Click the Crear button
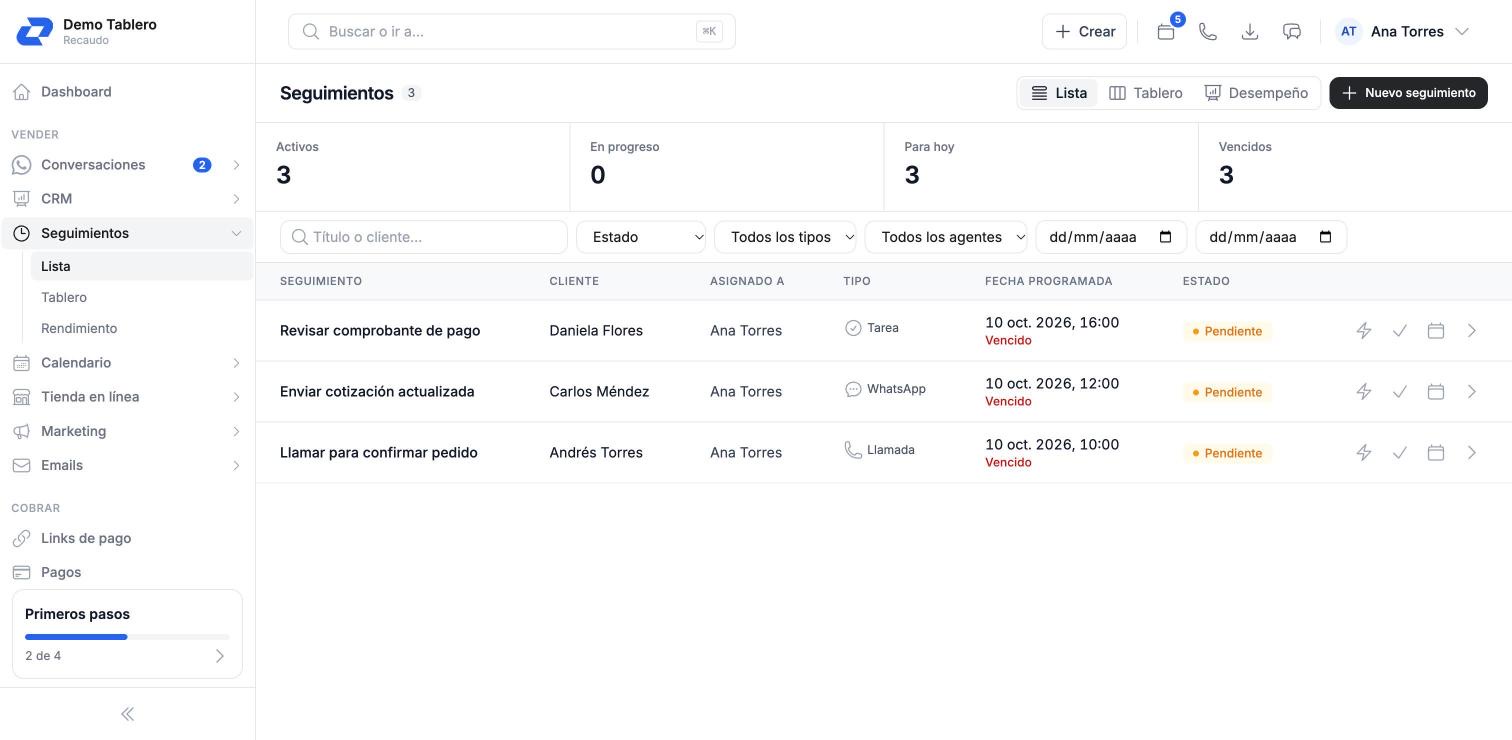This screenshot has height=740, width=1512. 1085,31
